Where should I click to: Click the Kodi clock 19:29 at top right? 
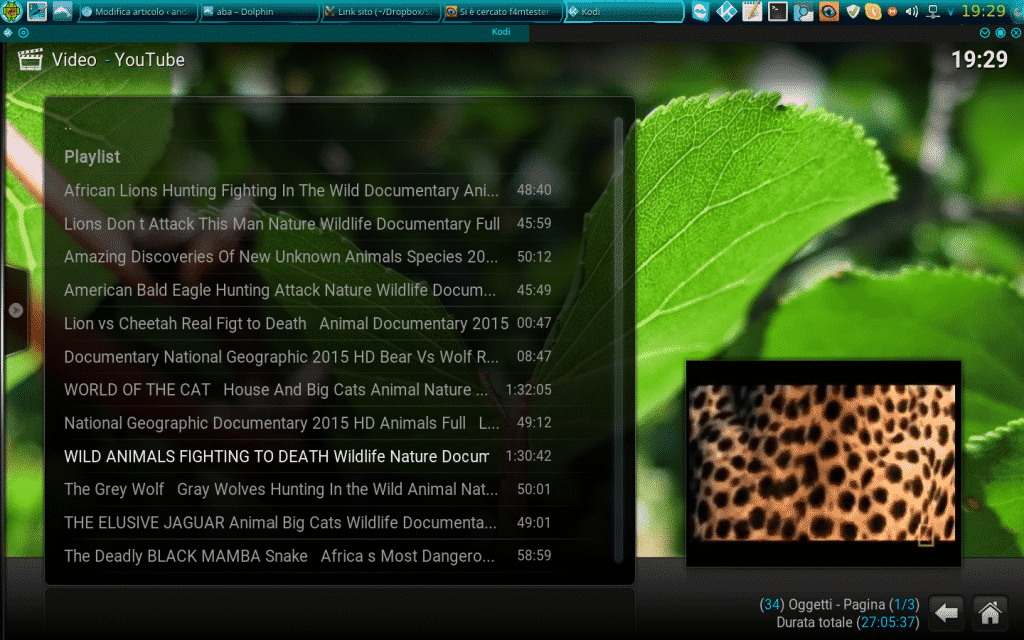(979, 59)
